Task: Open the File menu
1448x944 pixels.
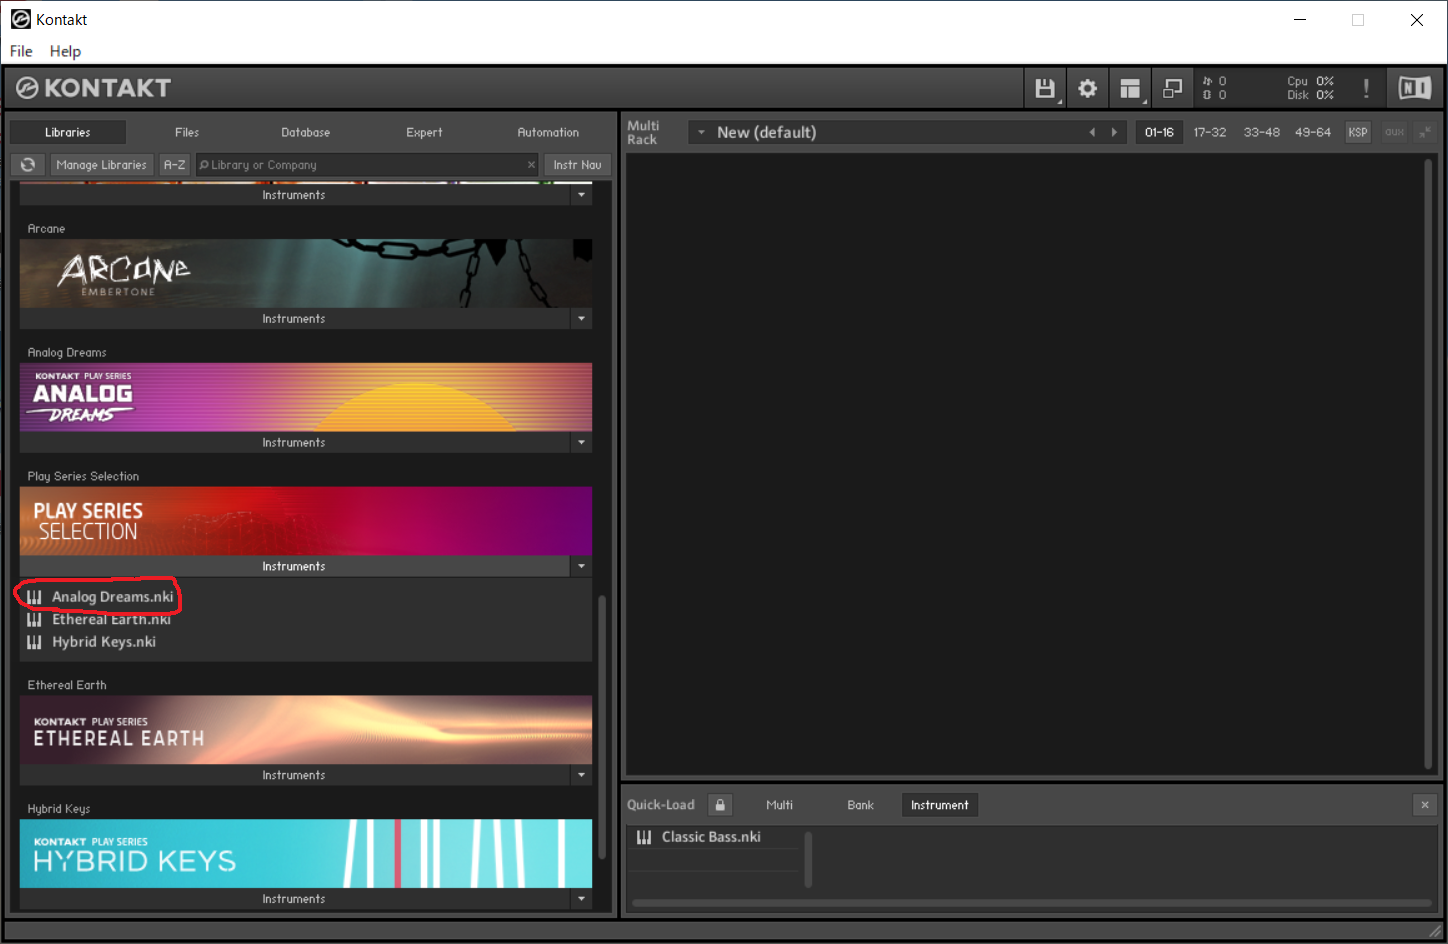Action: (21, 51)
